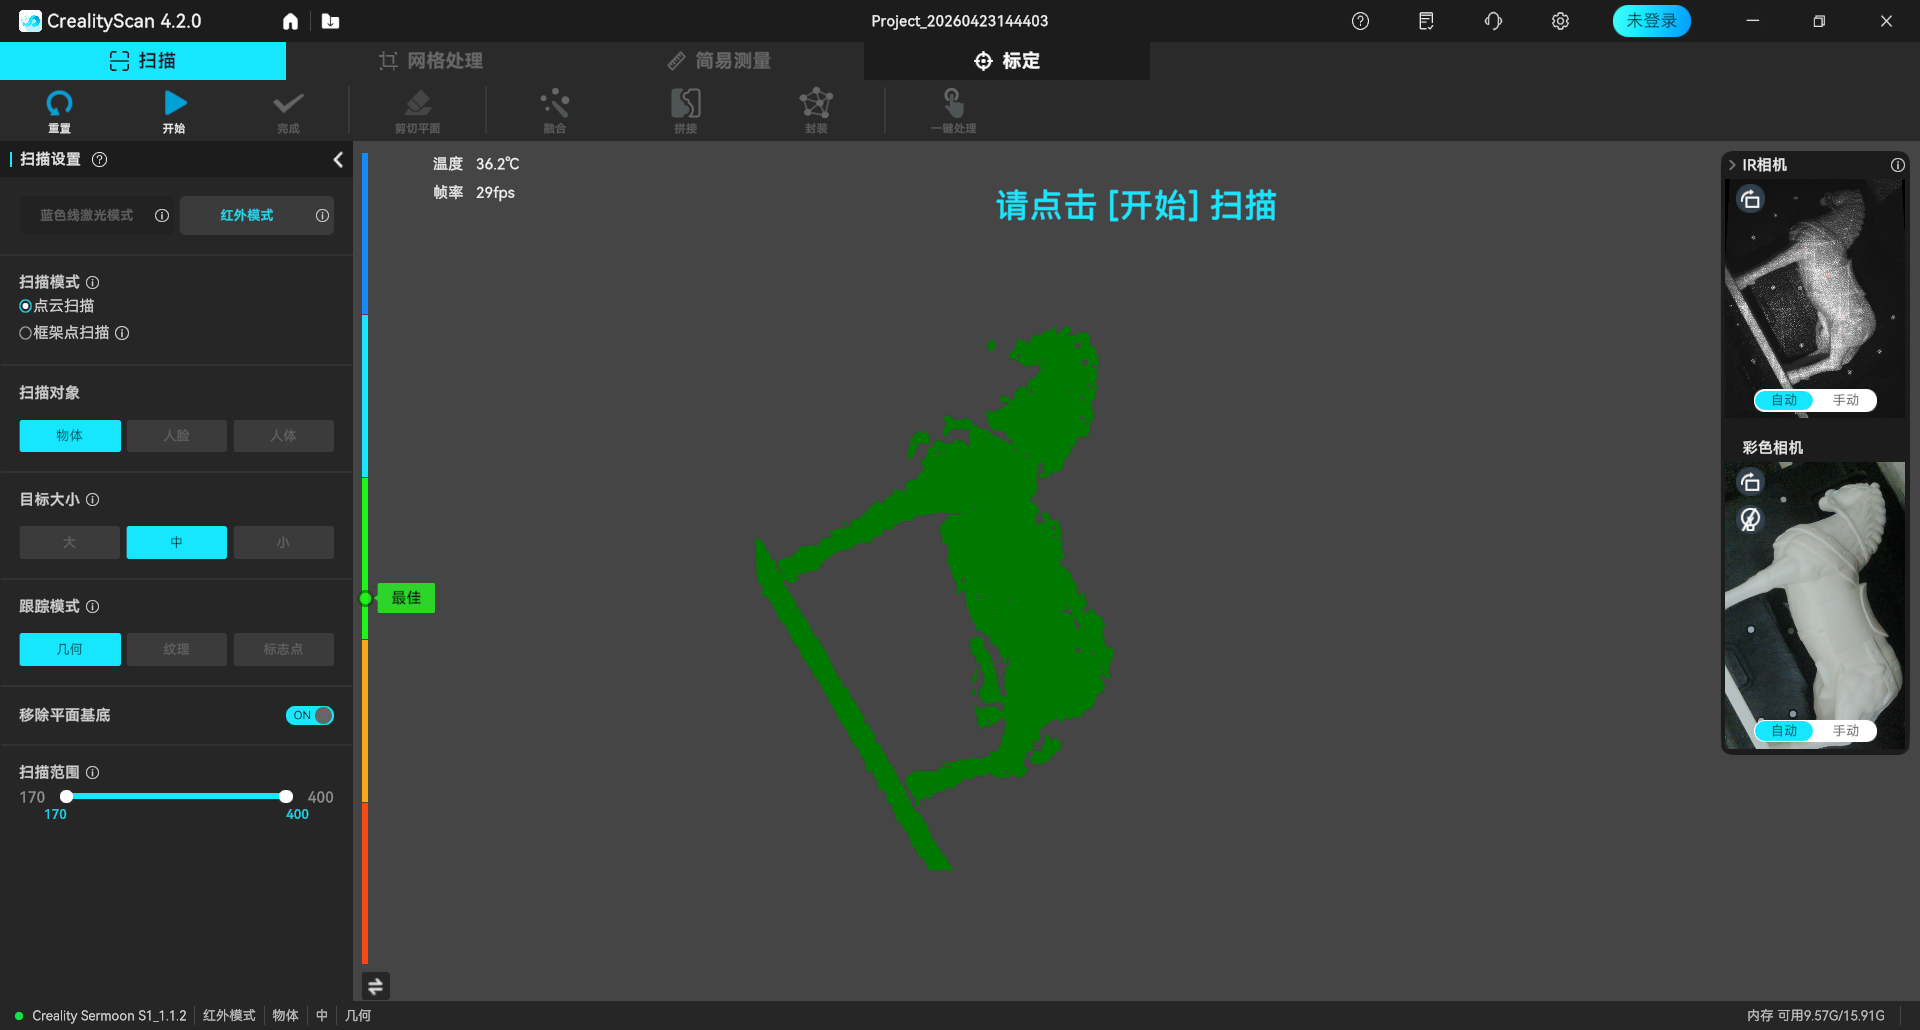Collapse the 扫描设置 side panel arrow
This screenshot has width=1920, height=1030.
point(338,160)
